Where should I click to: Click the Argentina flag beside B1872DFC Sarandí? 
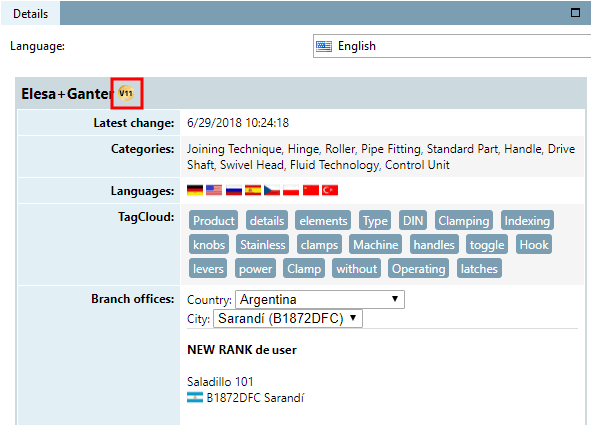click(195, 397)
